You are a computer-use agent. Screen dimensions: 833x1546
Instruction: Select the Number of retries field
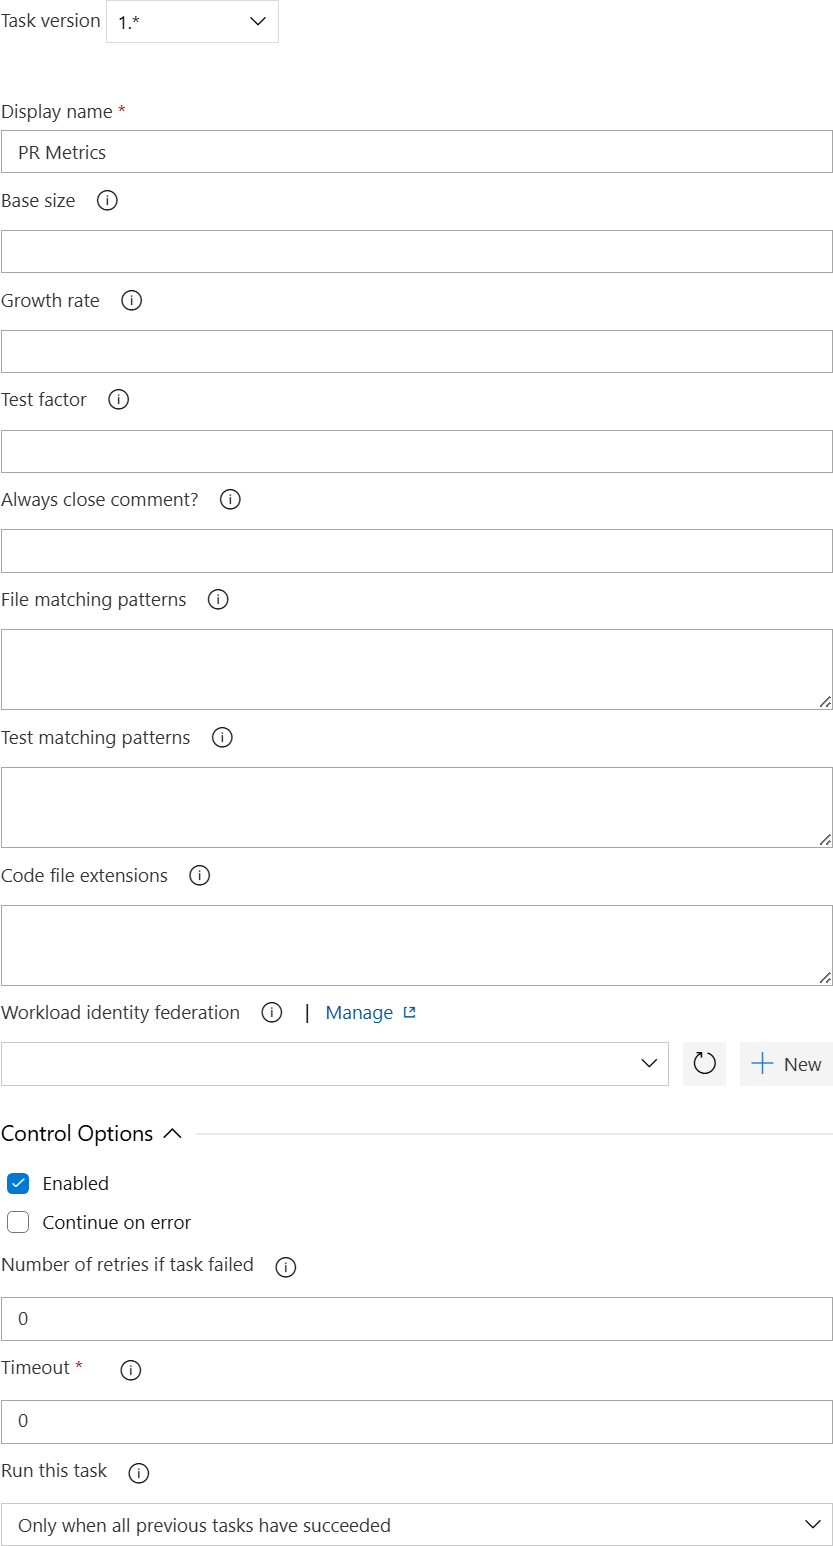point(416,1318)
